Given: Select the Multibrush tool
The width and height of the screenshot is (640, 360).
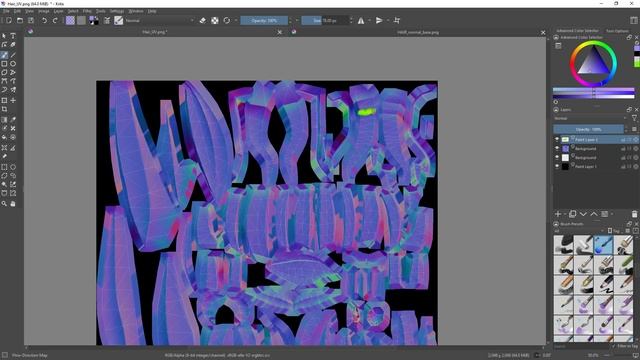Looking at the screenshot, I should (x=13, y=90).
